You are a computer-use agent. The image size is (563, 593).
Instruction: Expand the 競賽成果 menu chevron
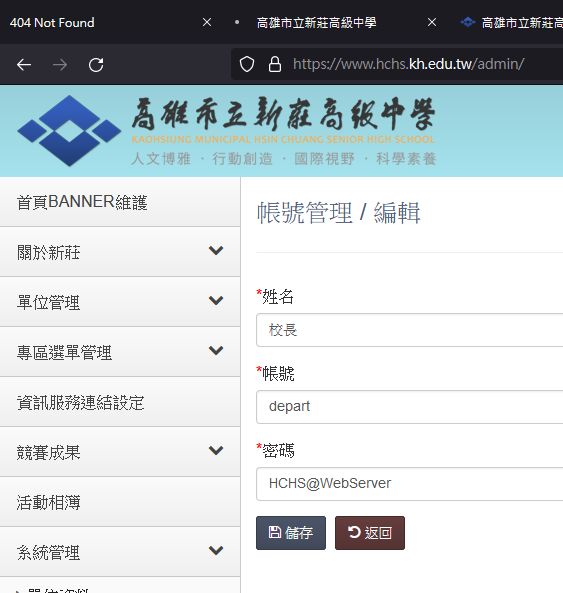[x=216, y=450]
